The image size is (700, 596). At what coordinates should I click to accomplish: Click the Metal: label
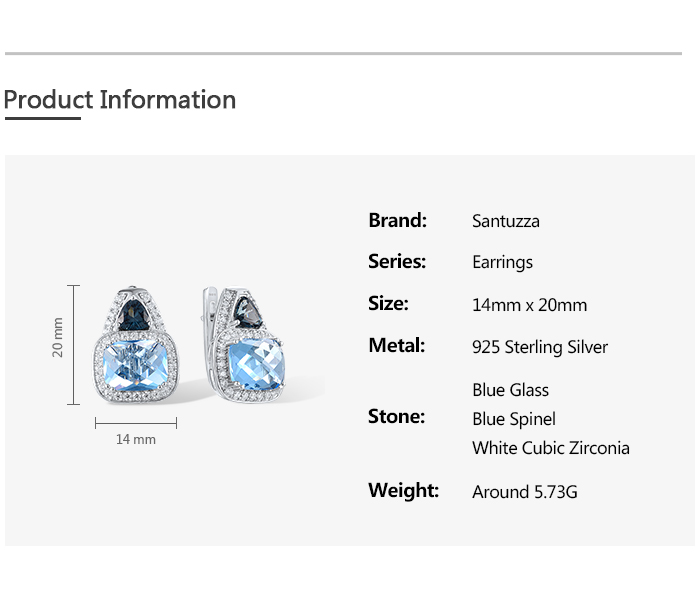(x=397, y=345)
